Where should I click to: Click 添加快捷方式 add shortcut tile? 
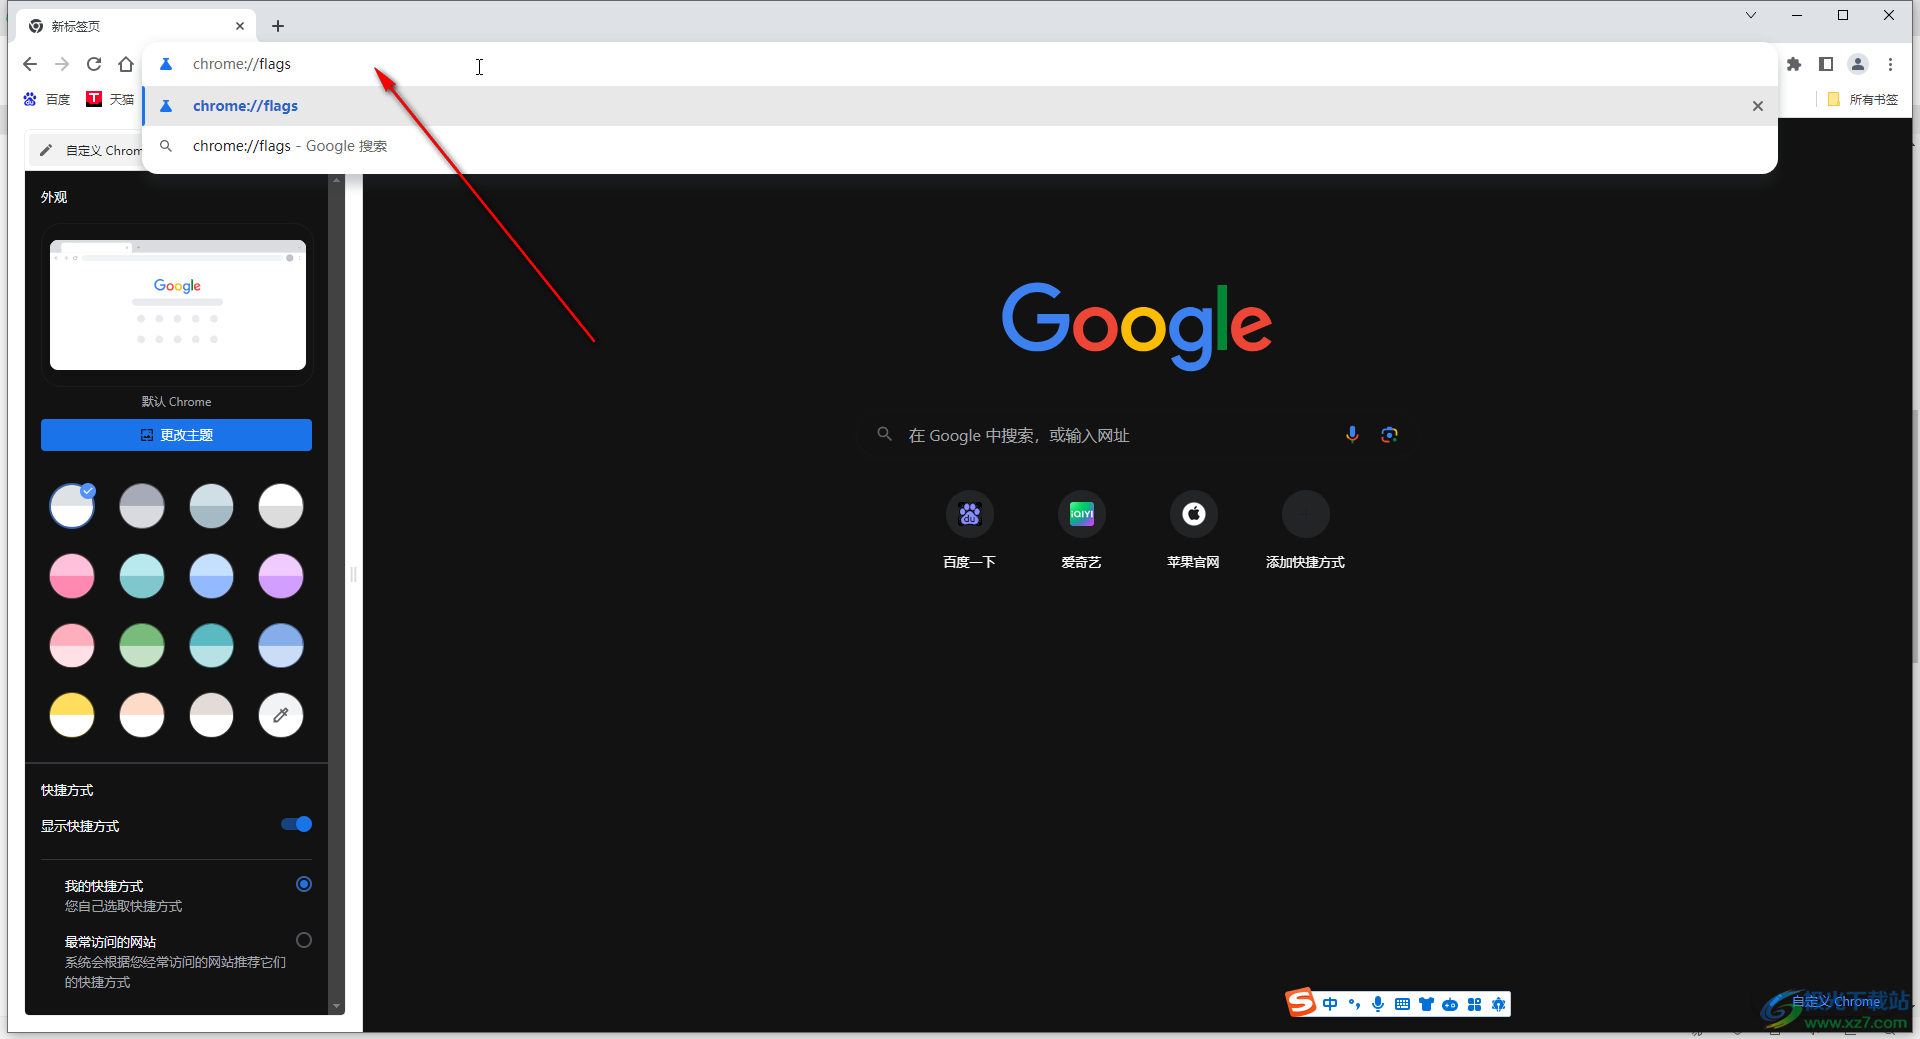click(x=1305, y=530)
